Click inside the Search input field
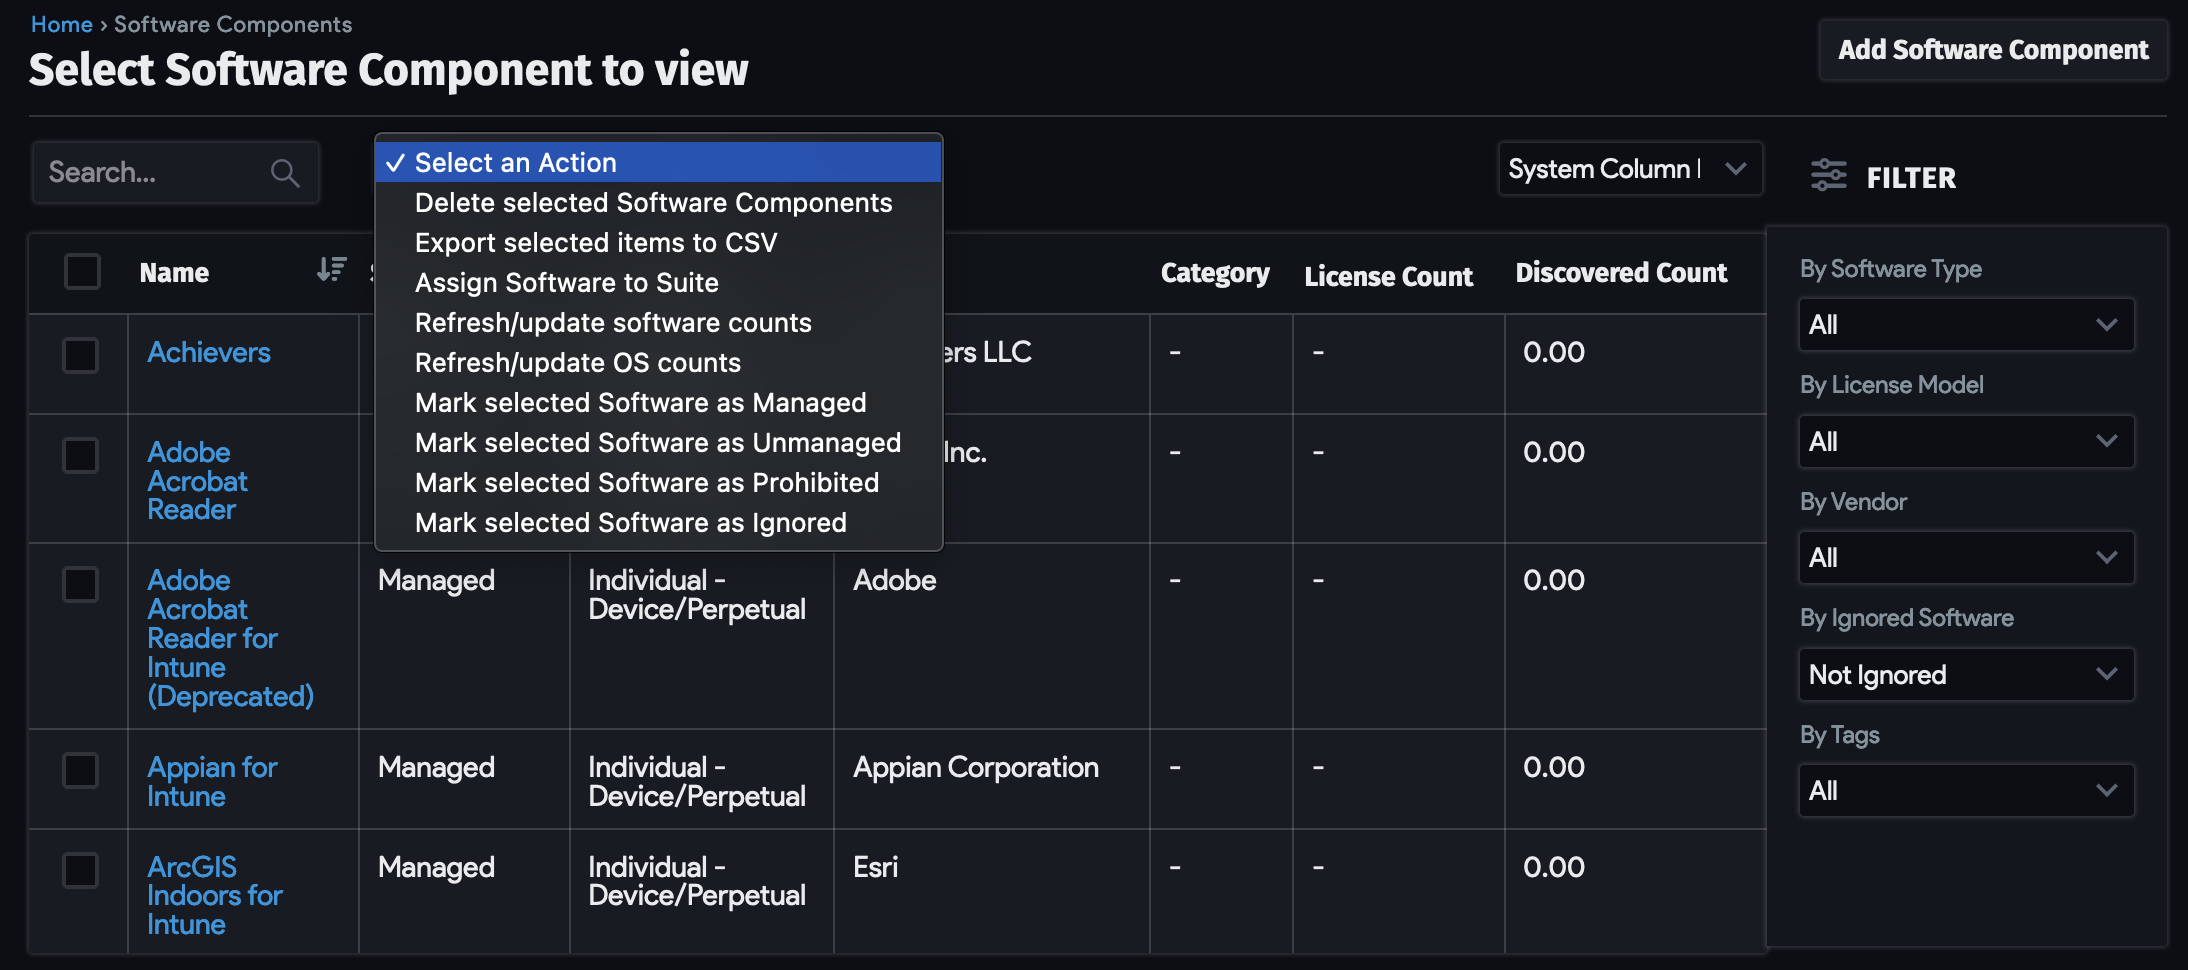The height and width of the screenshot is (970, 2188). [x=150, y=172]
